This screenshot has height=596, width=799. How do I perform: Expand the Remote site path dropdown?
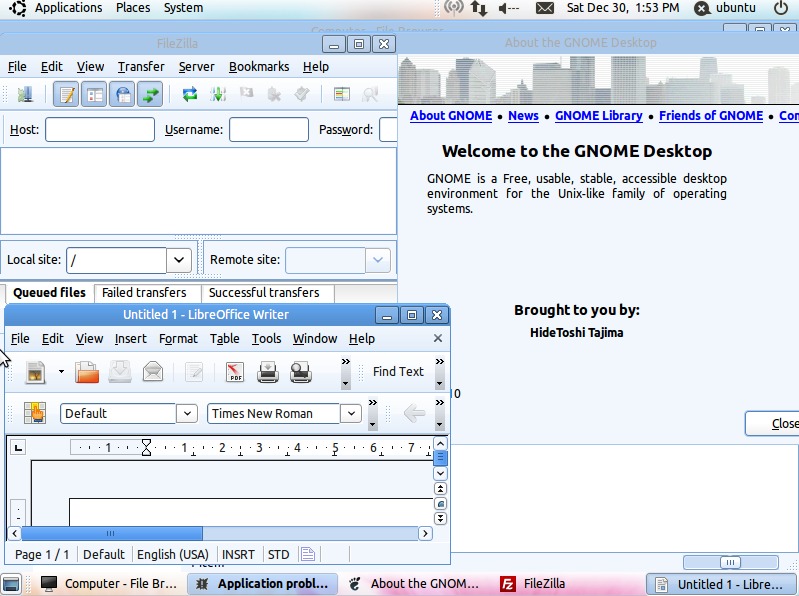click(x=378, y=260)
